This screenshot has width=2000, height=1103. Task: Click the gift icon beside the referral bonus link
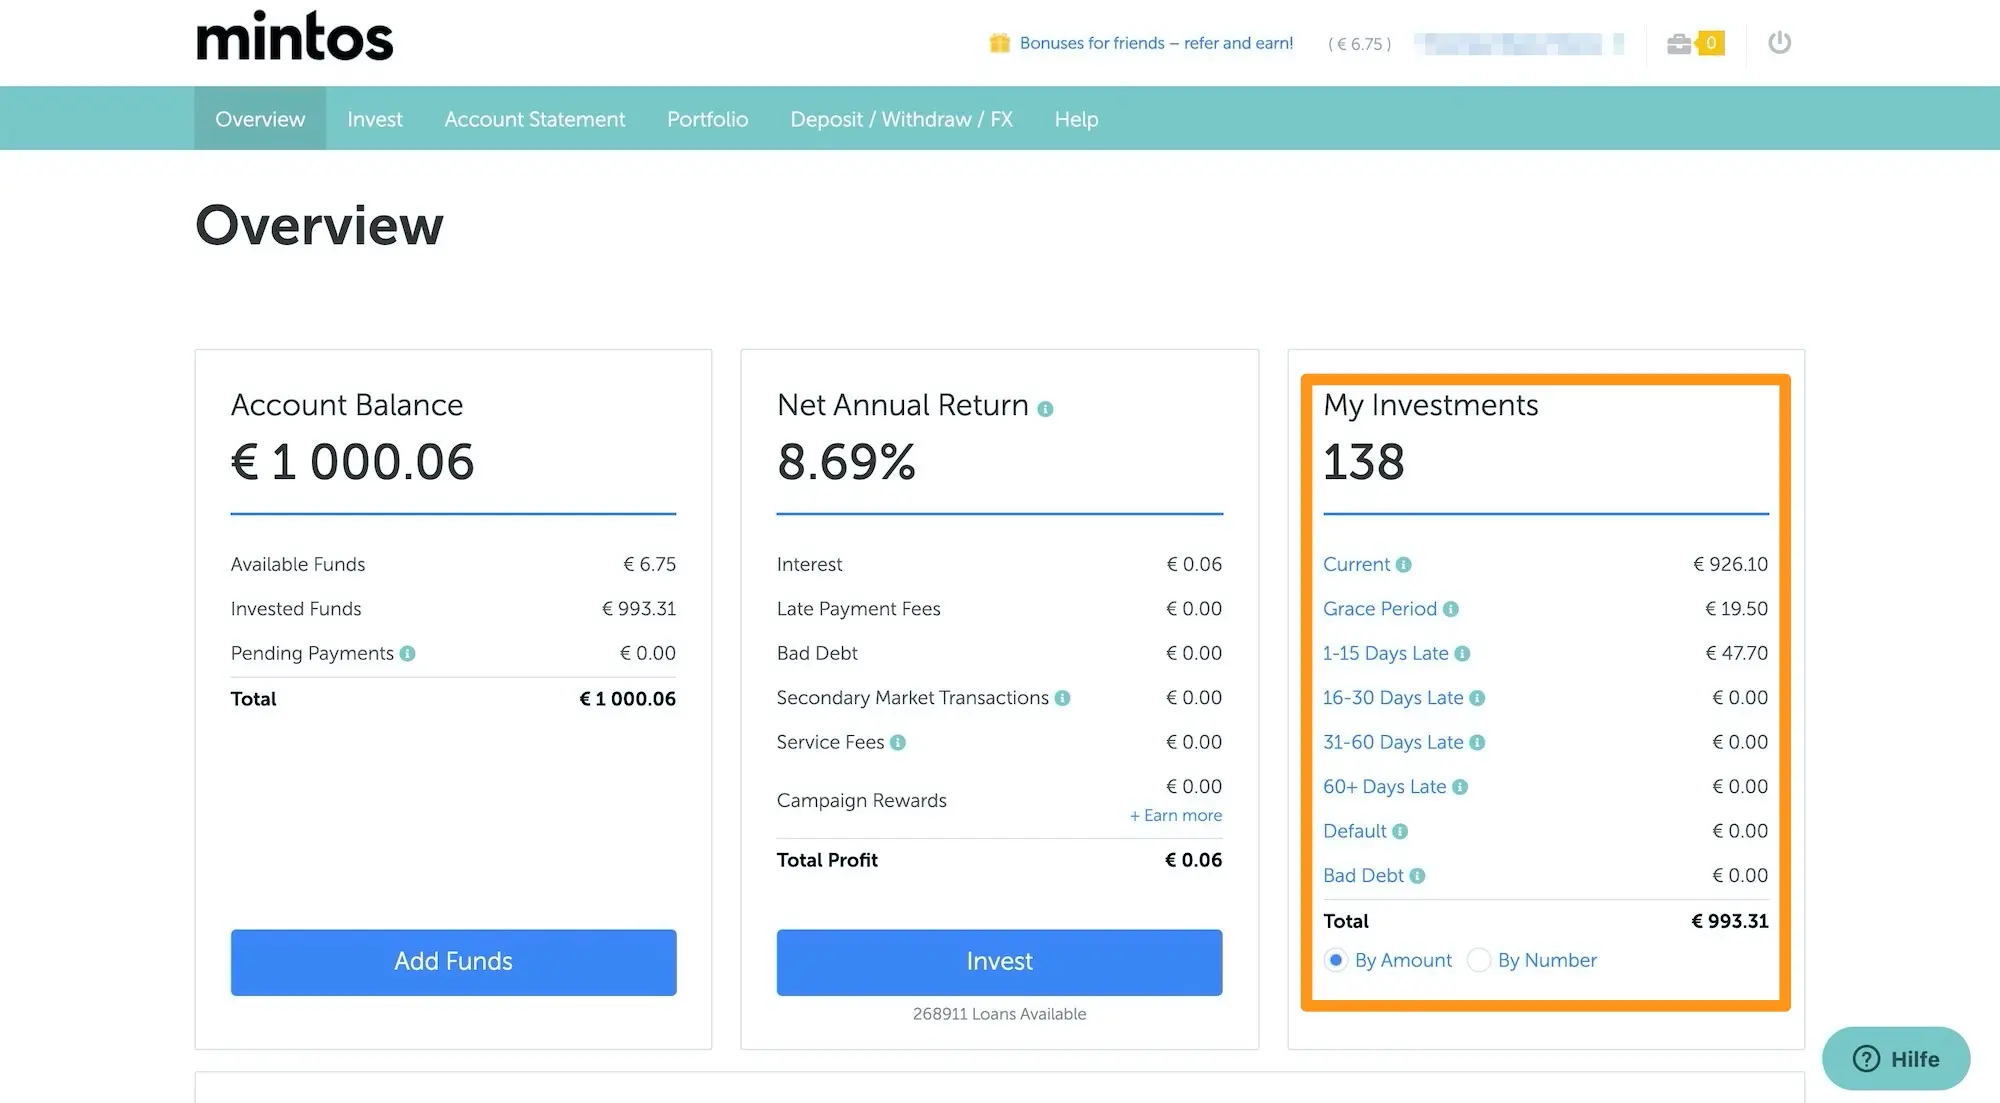click(x=999, y=43)
